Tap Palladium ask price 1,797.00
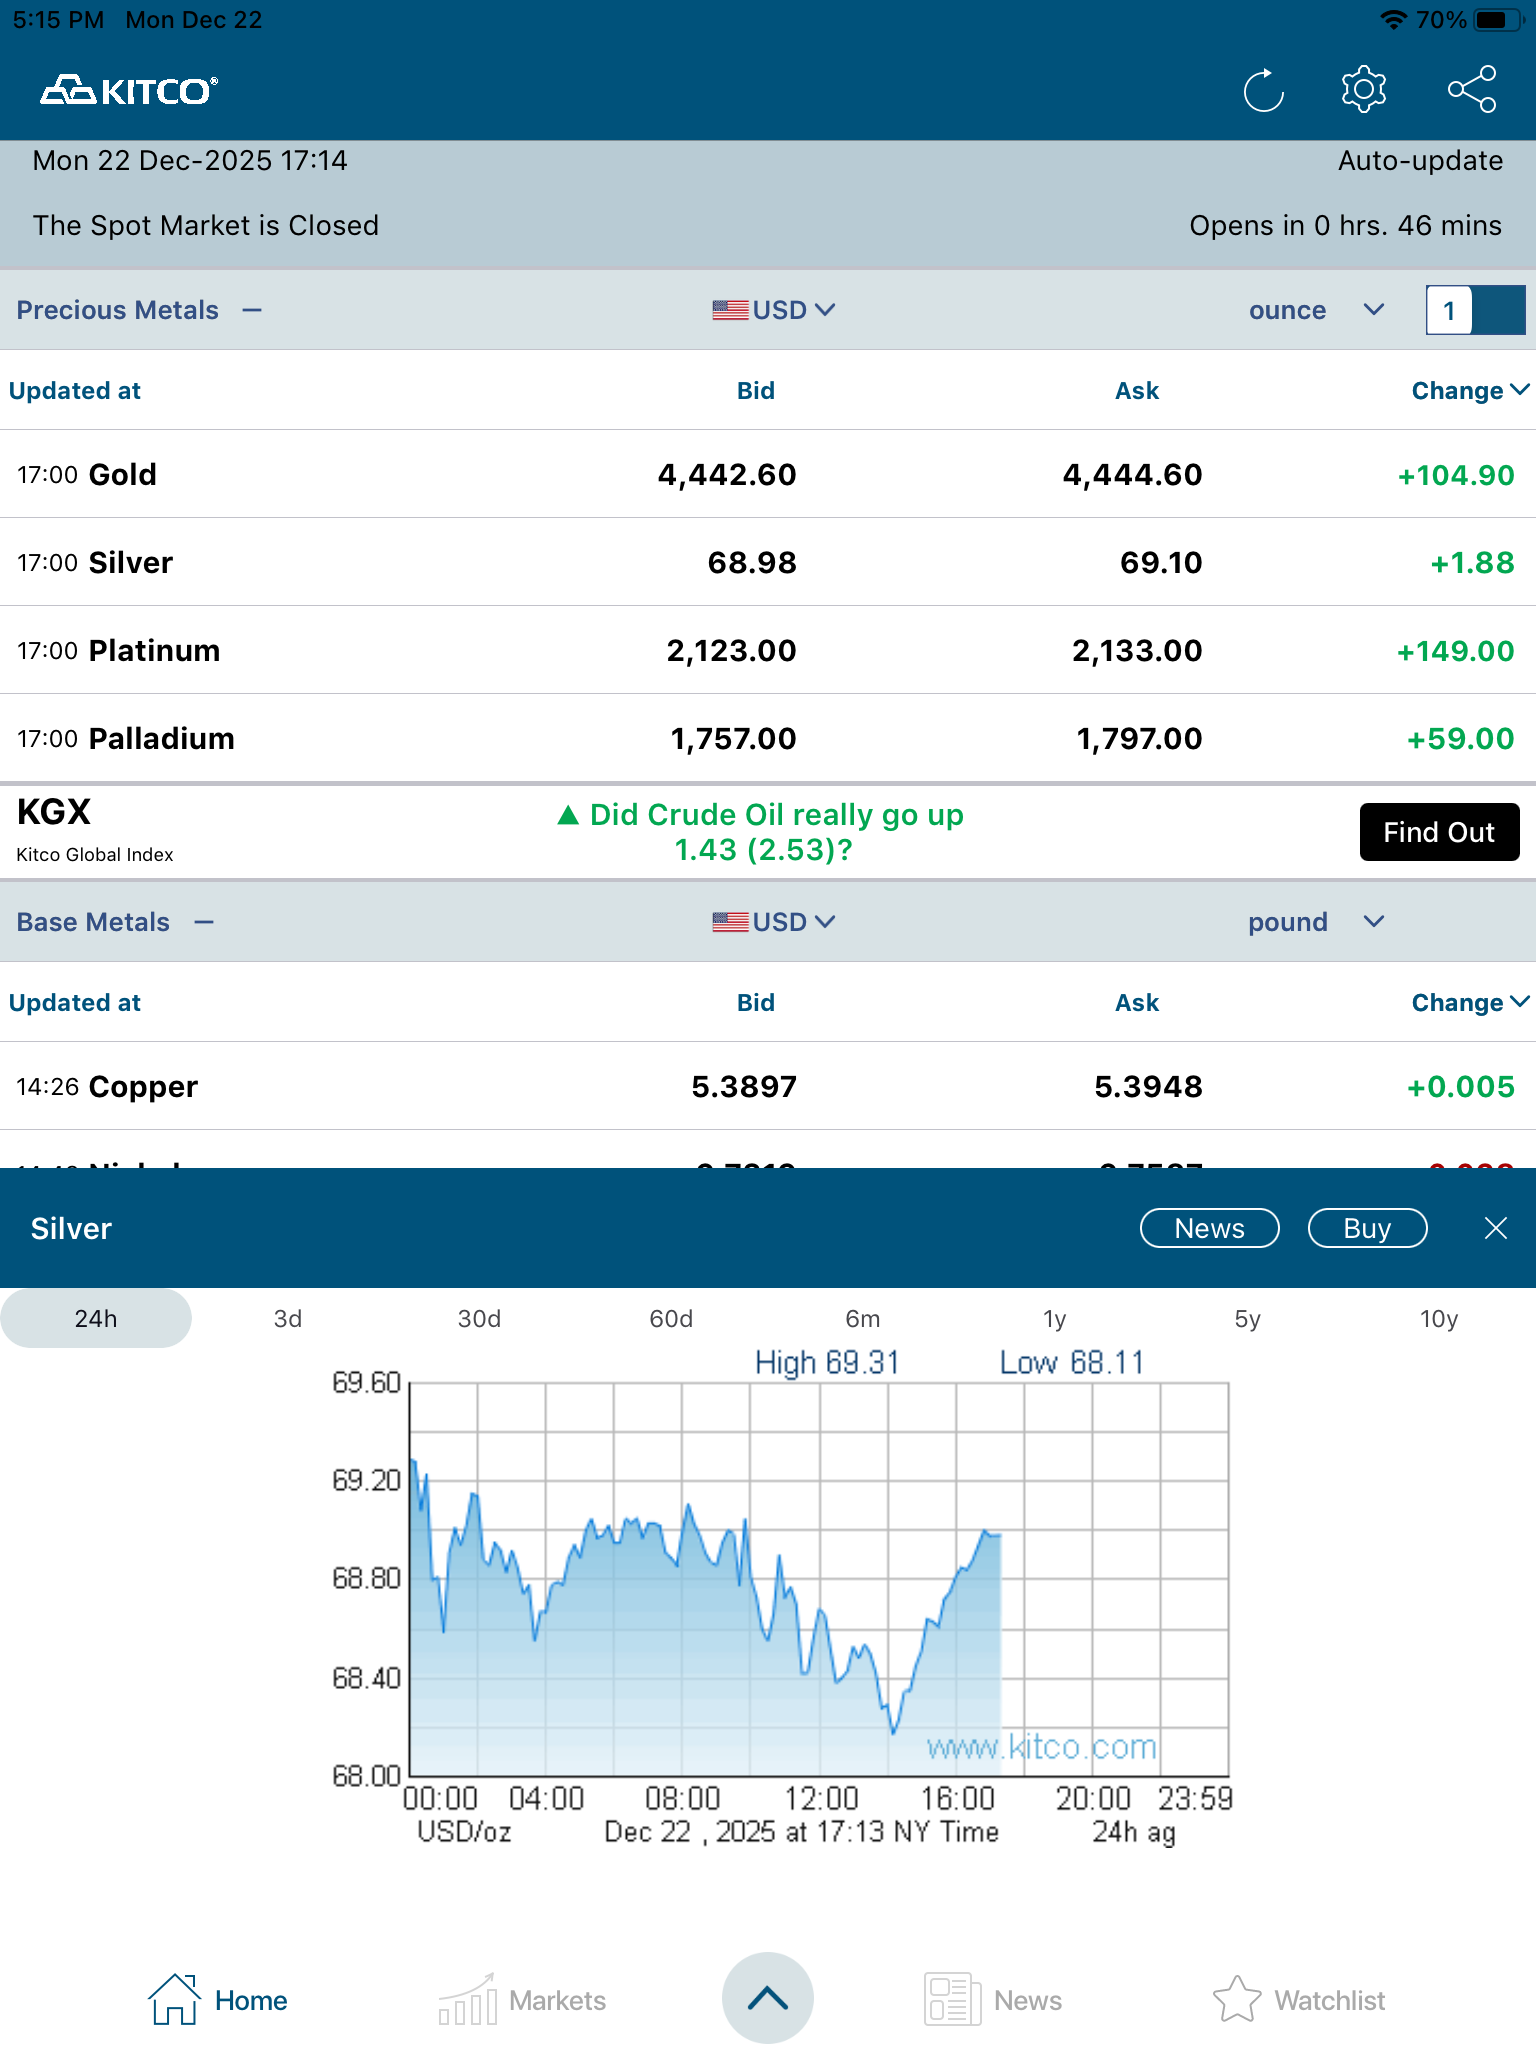The image size is (1536, 2048). click(x=1139, y=738)
